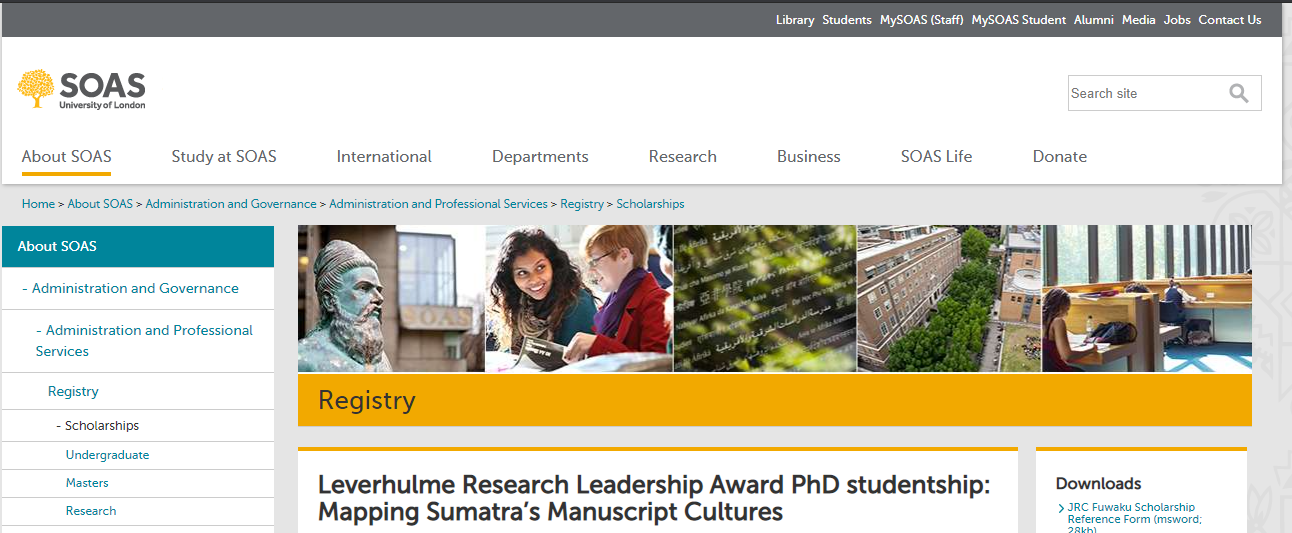1292x533 pixels.
Task: Select Scholarships in the sidebar
Action: pos(102,425)
